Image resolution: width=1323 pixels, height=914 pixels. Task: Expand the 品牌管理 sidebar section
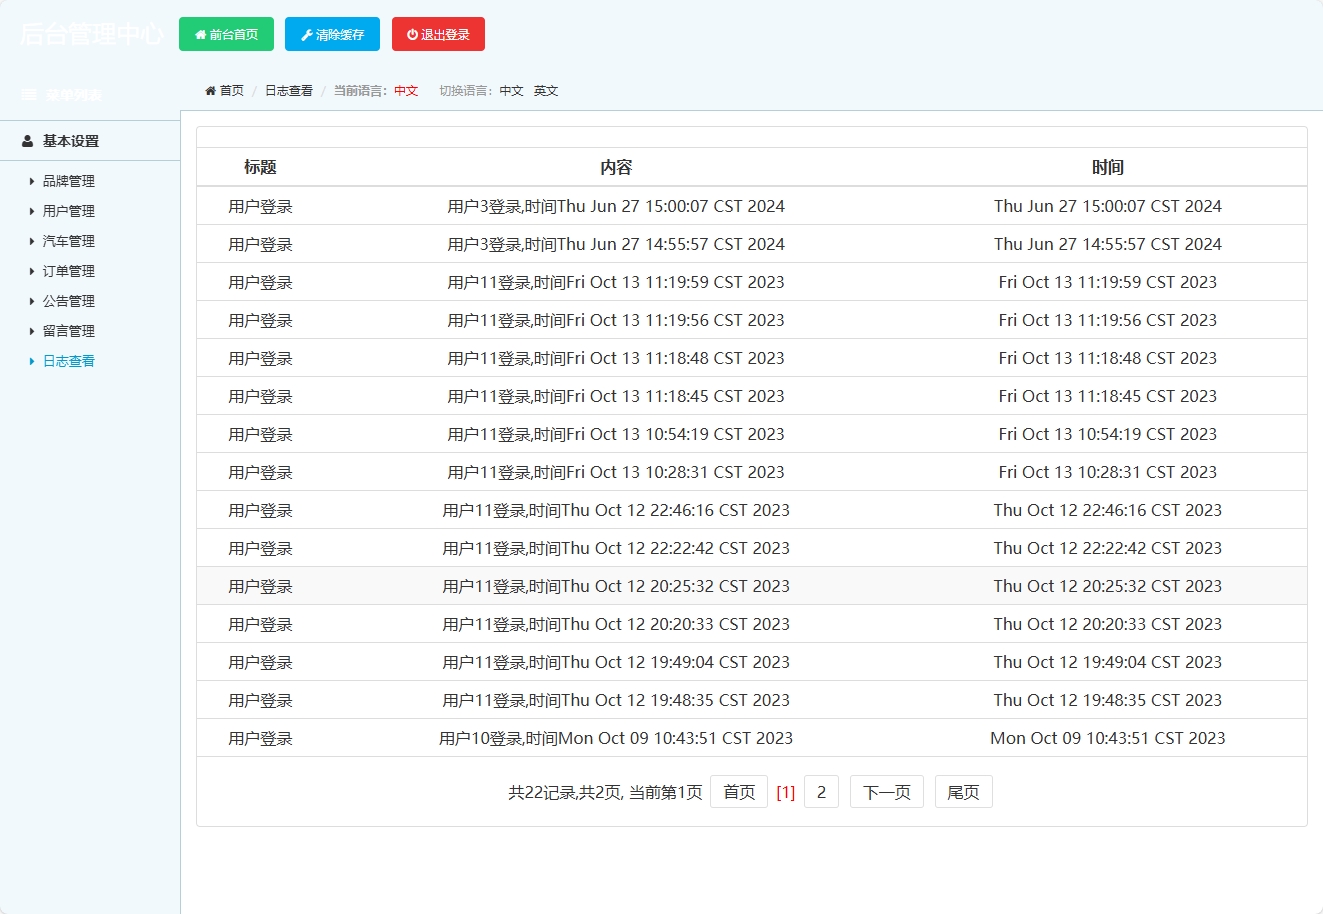pyautogui.click(x=68, y=181)
